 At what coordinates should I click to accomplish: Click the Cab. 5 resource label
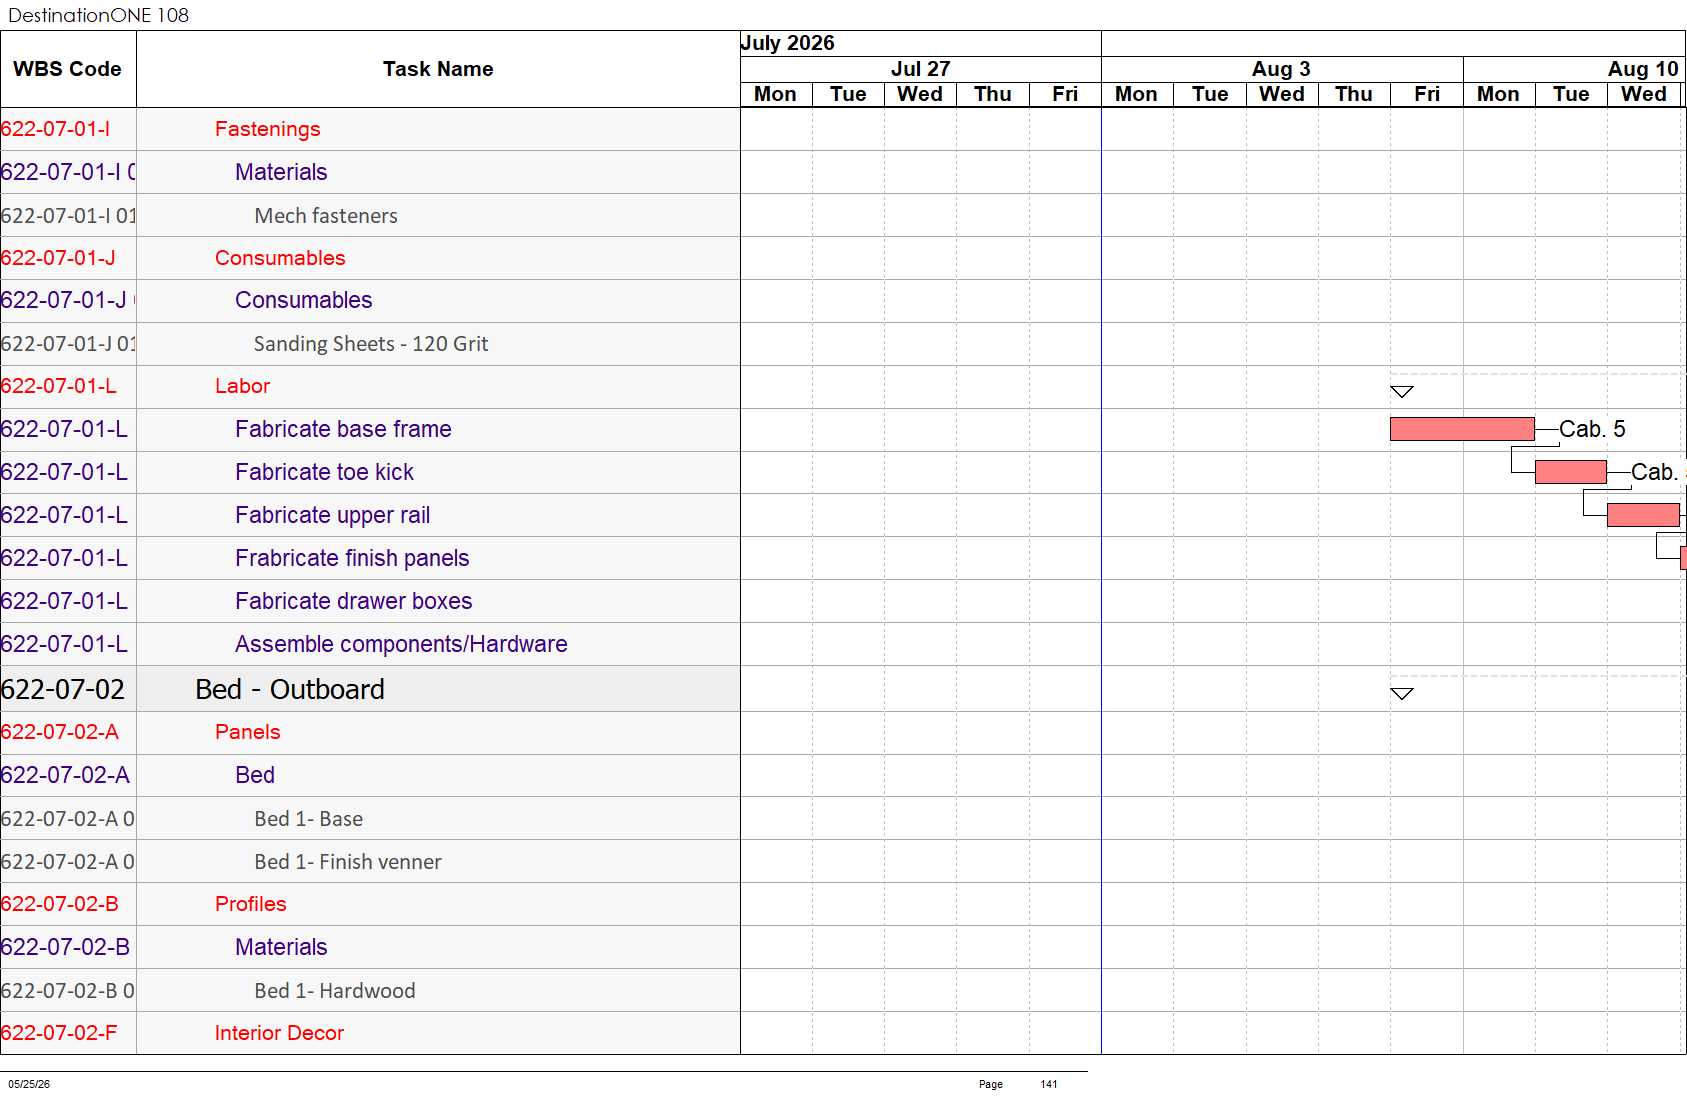point(1592,429)
